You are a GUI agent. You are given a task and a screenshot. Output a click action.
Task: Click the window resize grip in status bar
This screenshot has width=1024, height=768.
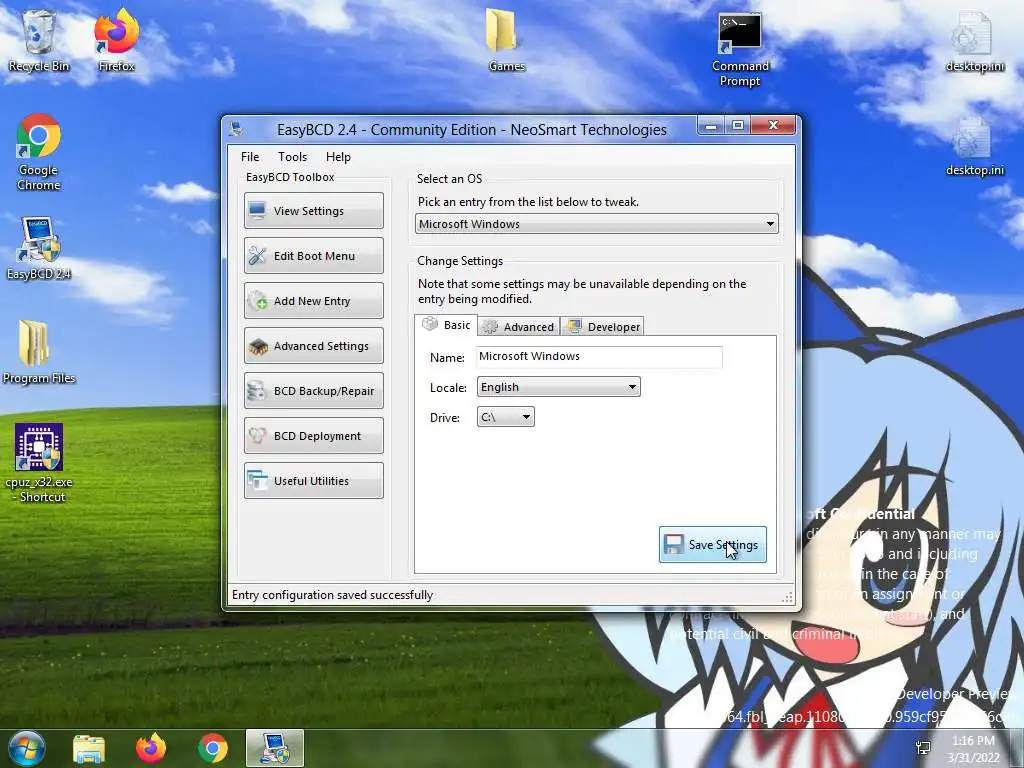pos(788,597)
